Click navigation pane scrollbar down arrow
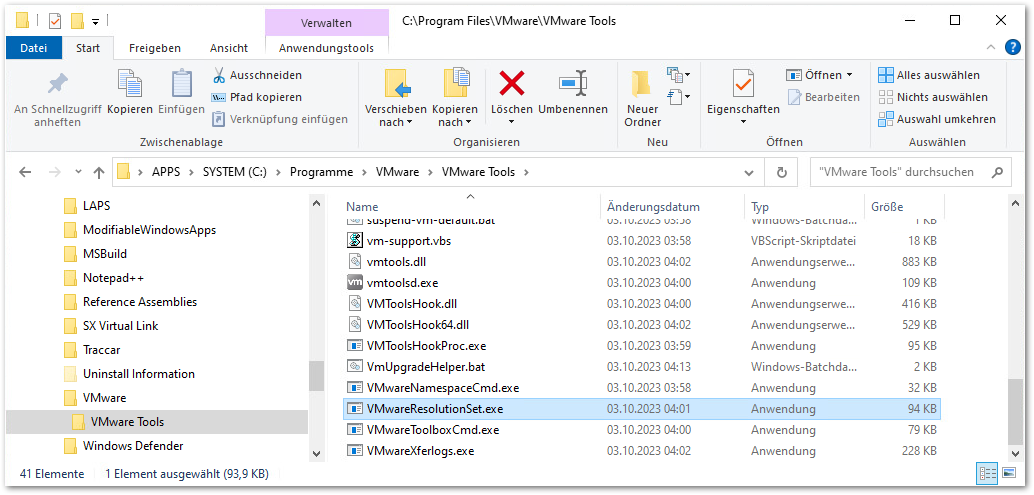1034x495 pixels. point(316,453)
